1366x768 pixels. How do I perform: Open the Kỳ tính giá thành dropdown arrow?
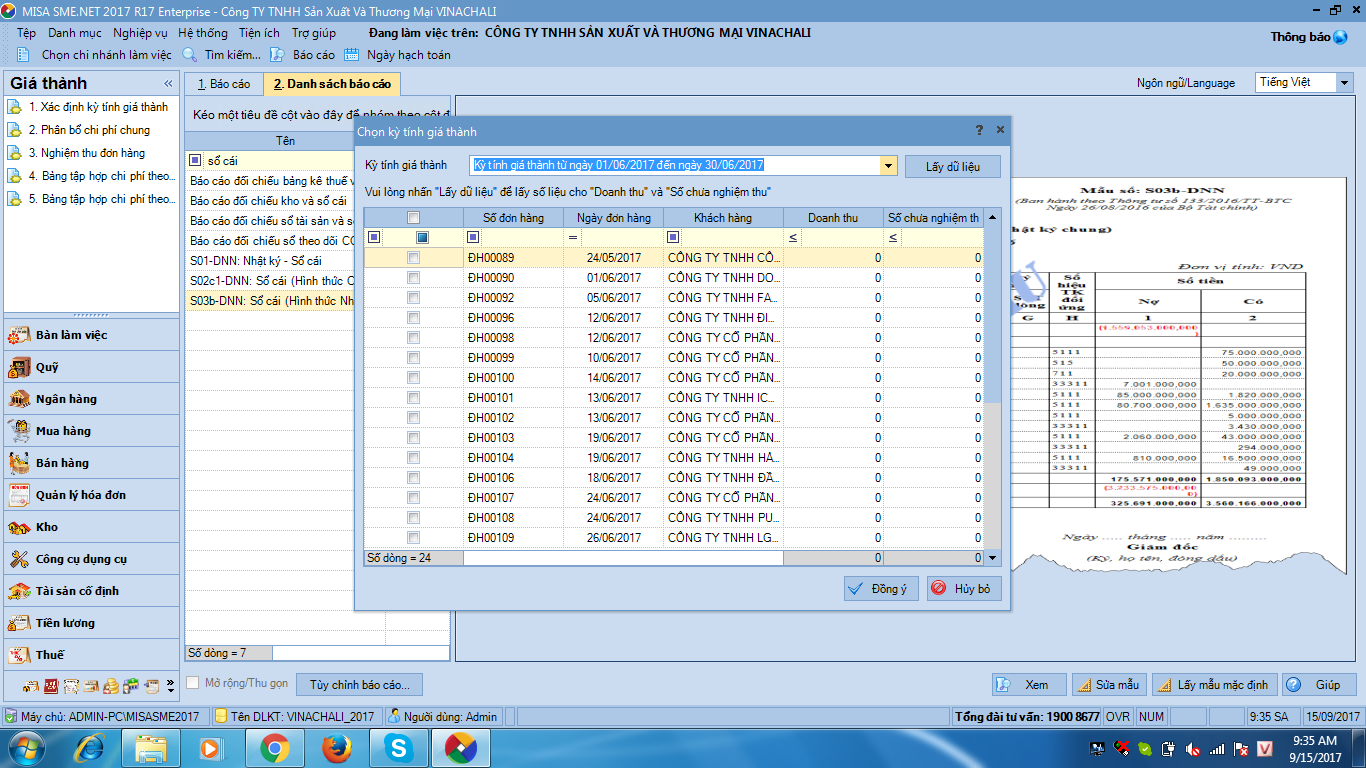pyautogui.click(x=888, y=166)
